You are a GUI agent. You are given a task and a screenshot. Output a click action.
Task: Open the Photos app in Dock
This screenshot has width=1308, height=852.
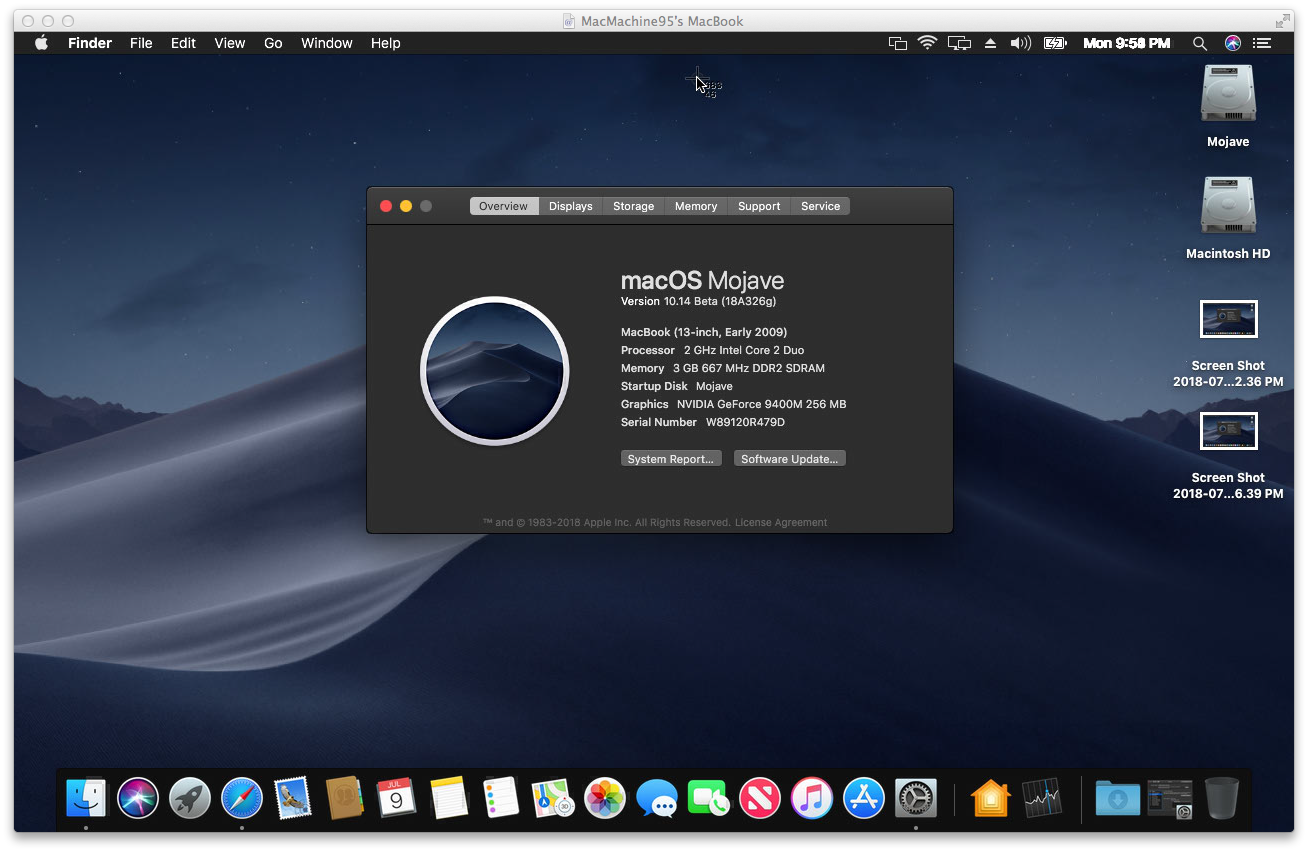(605, 798)
